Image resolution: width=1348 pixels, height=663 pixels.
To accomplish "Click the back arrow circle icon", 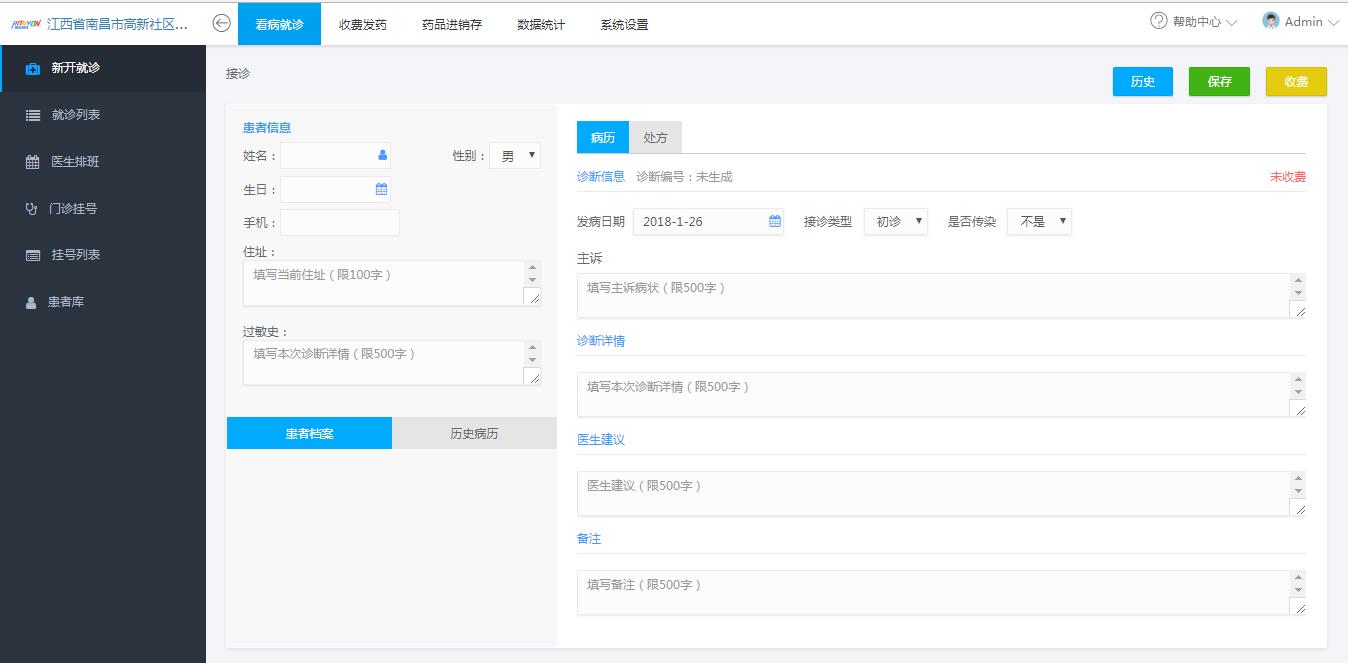I will coord(222,23).
